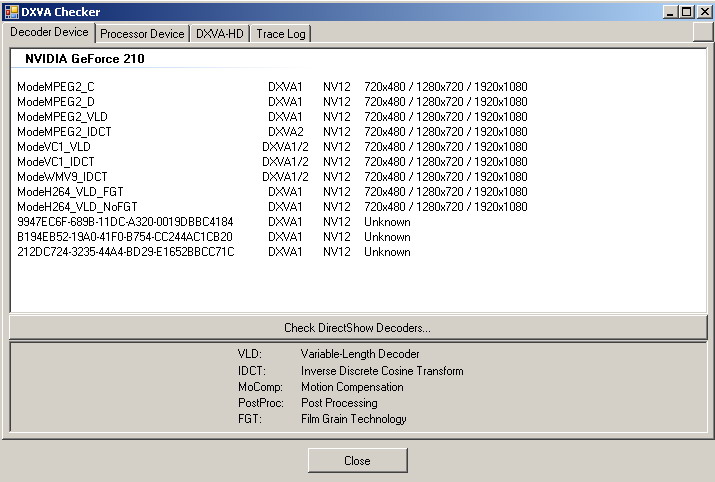The image size is (715, 482).
Task: Click the IDCT: legend label
Action: [x=252, y=371]
